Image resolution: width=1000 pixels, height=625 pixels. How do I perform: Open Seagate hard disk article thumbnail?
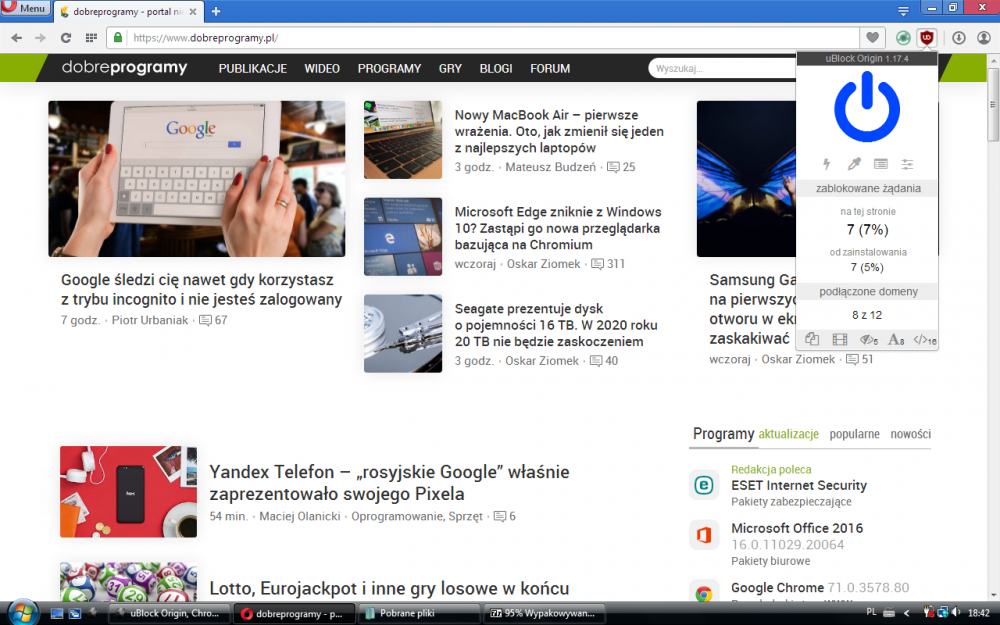coord(402,334)
